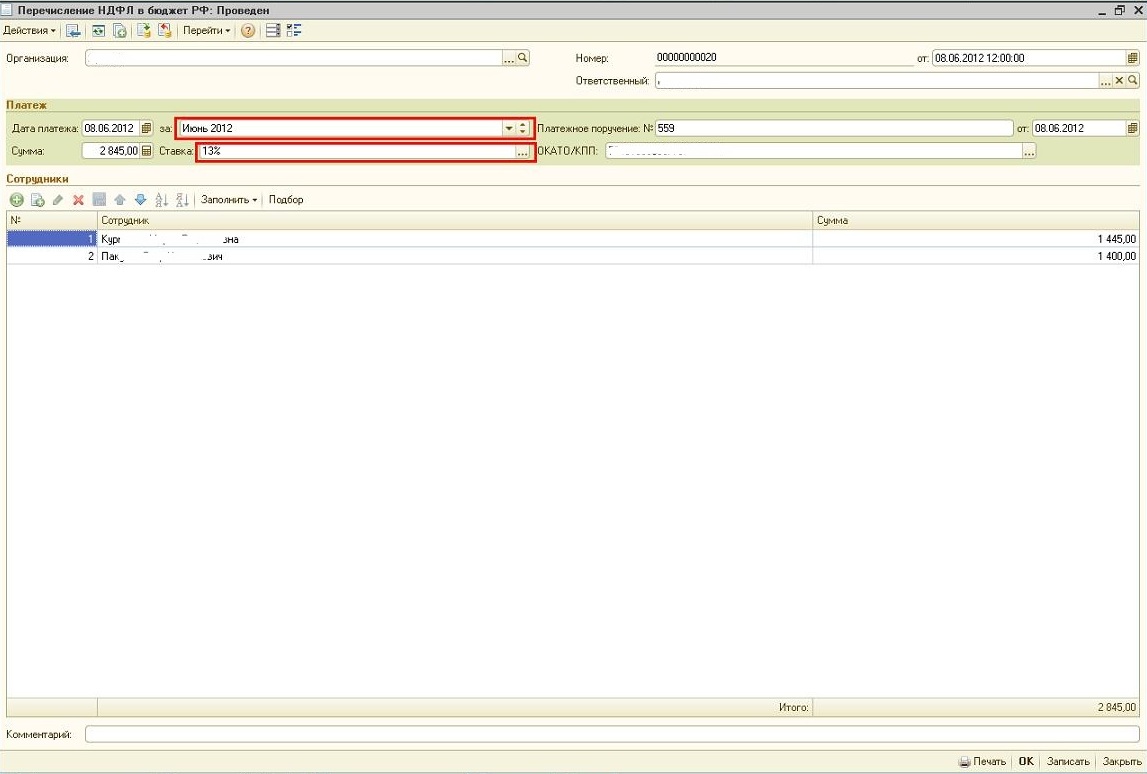Click the Подбор button
This screenshot has height=774, width=1147.
point(286,200)
